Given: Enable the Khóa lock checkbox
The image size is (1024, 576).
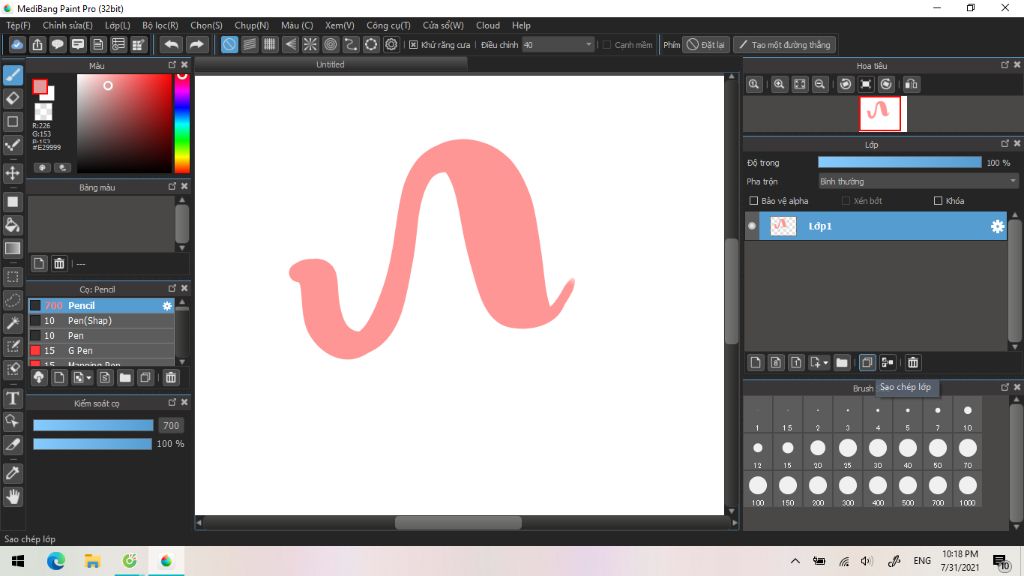Looking at the screenshot, I should [938, 200].
